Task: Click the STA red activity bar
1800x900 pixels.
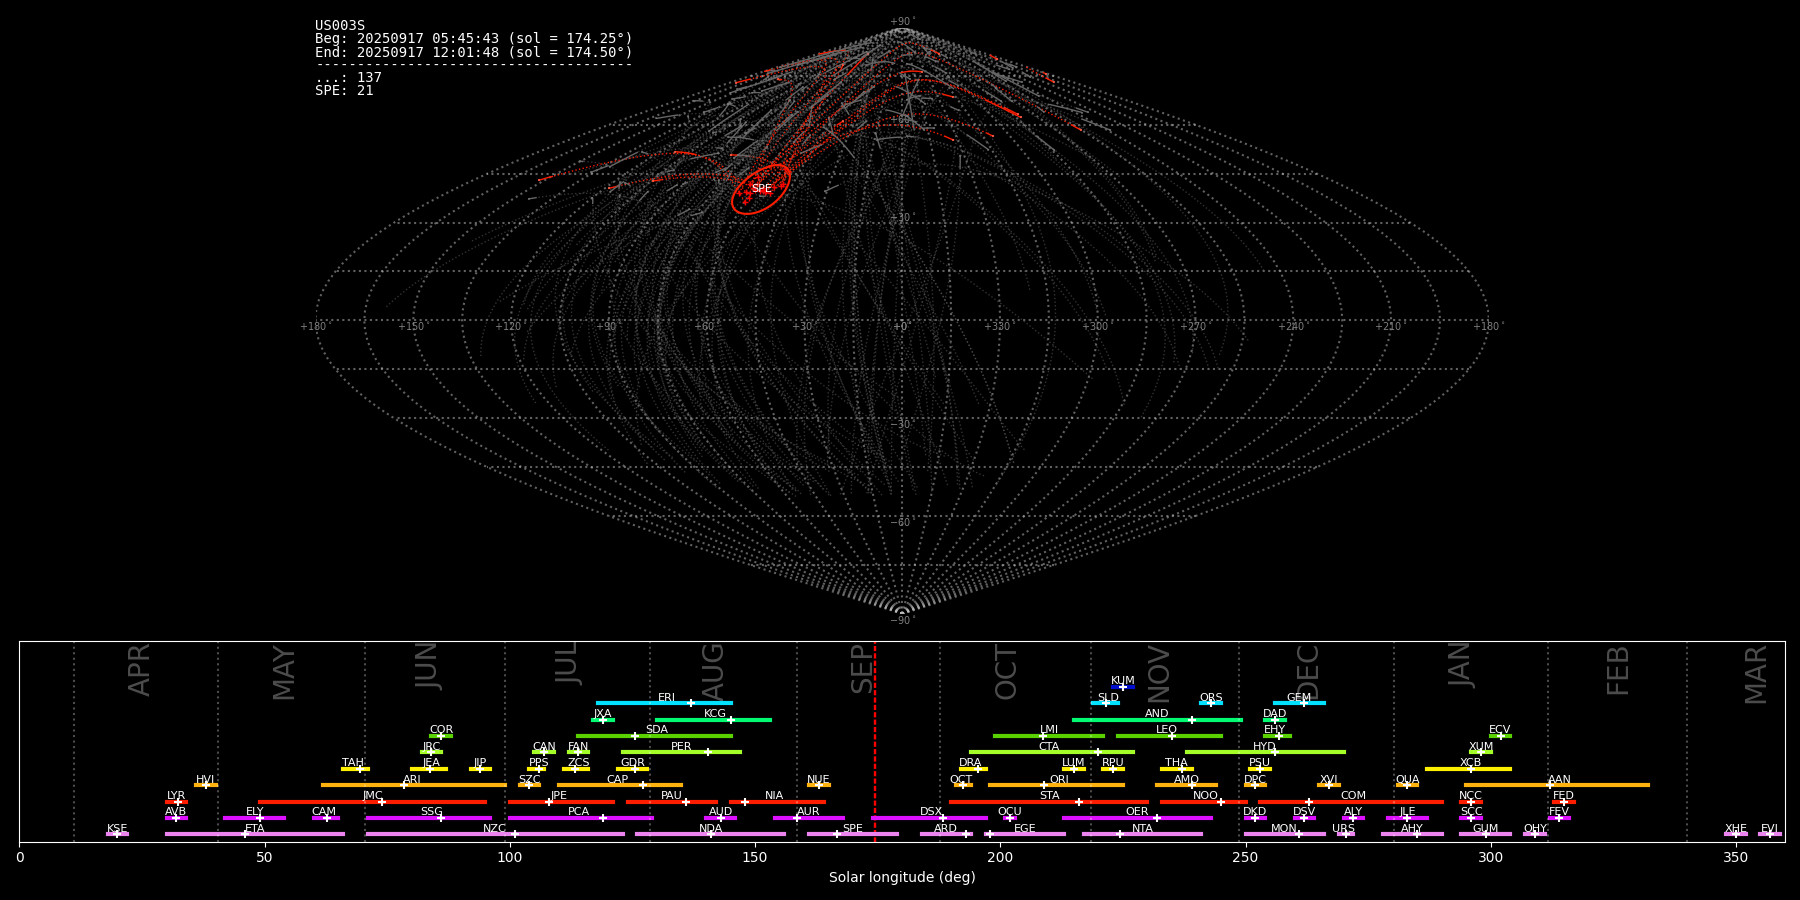Action: coord(1049,802)
